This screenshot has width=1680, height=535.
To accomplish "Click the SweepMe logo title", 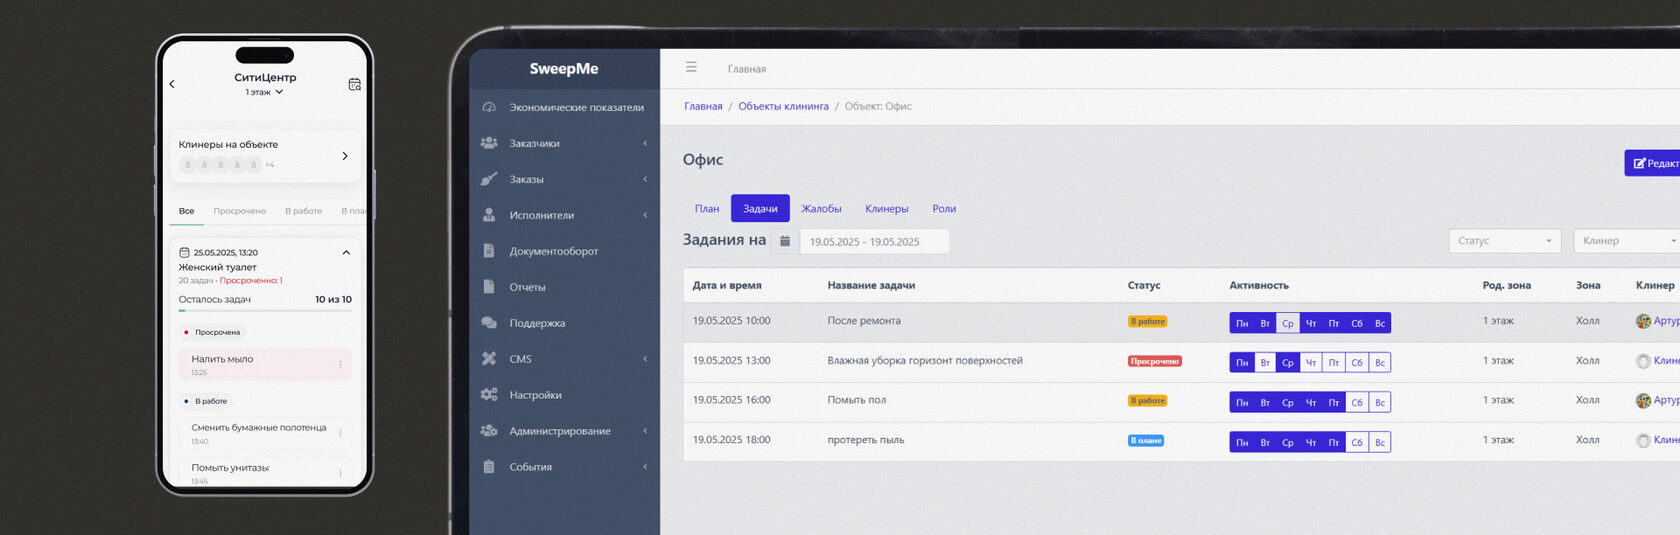I will point(564,69).
